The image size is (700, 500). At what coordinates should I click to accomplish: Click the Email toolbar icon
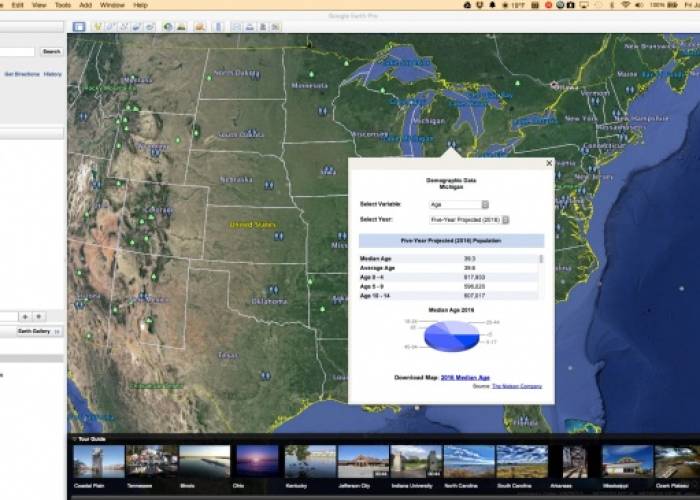[x=236, y=27]
